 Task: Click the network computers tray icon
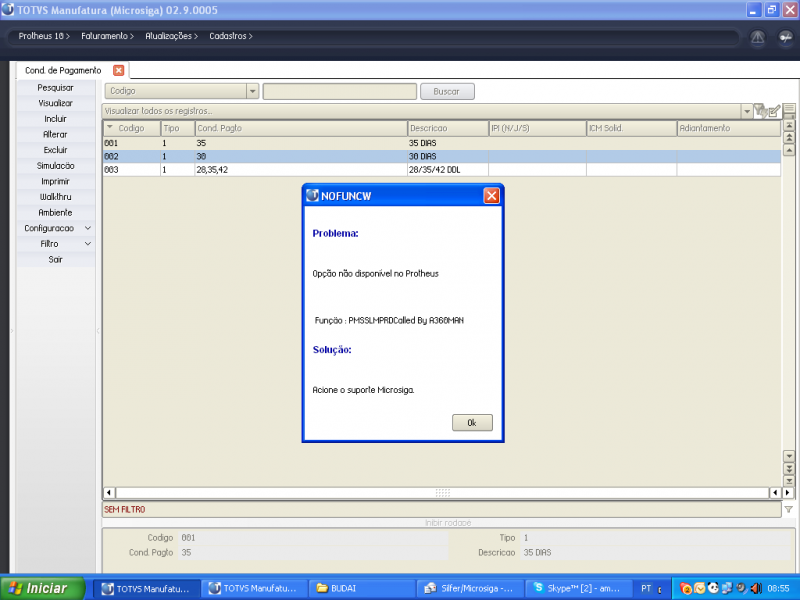click(727, 588)
